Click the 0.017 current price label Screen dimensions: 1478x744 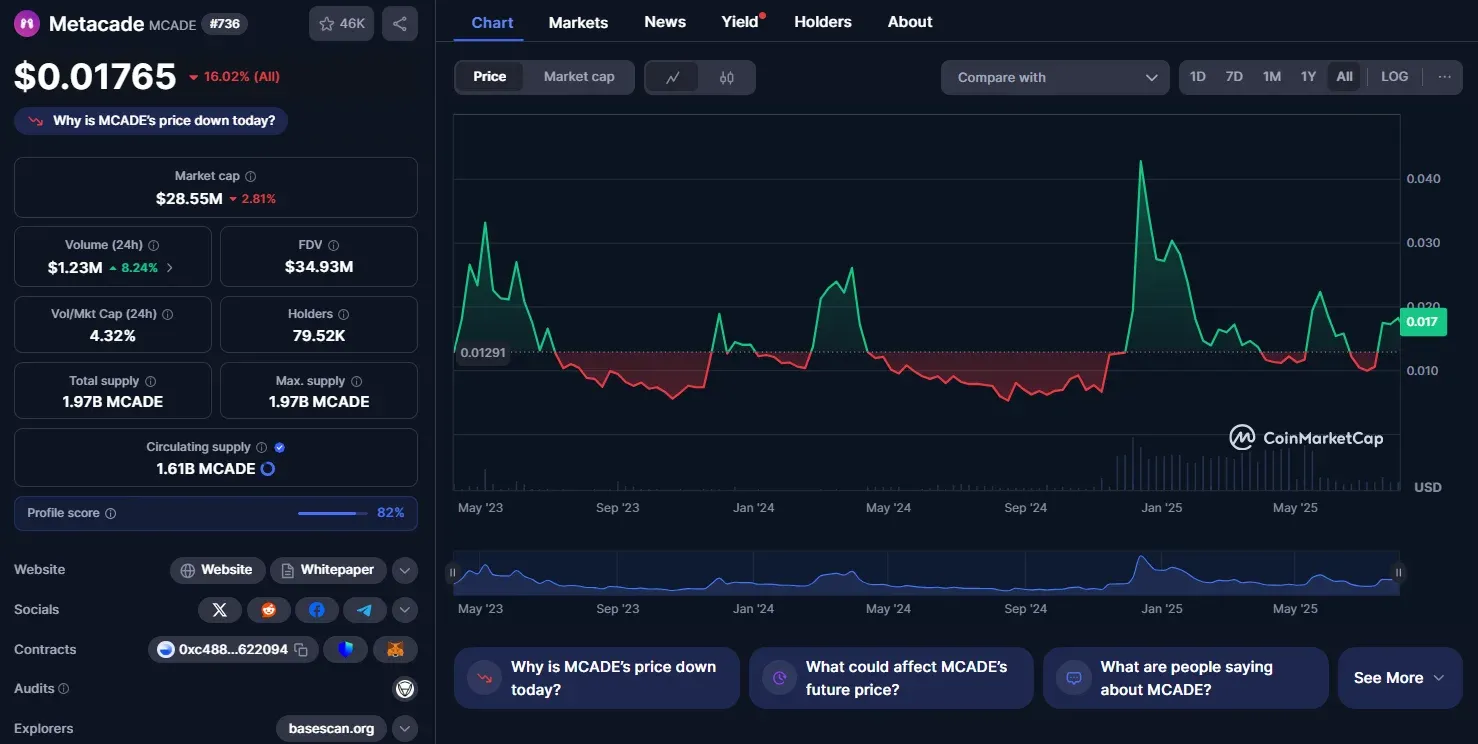(x=1422, y=322)
